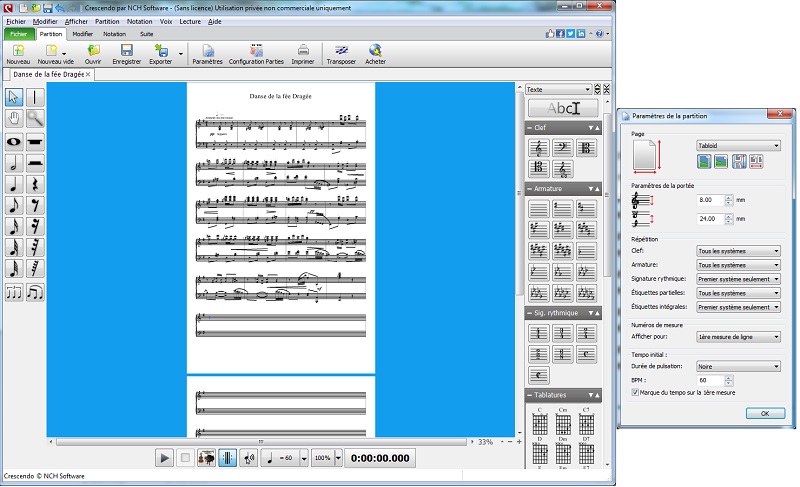Select the beamed notes tool

pyautogui.click(x=35, y=292)
